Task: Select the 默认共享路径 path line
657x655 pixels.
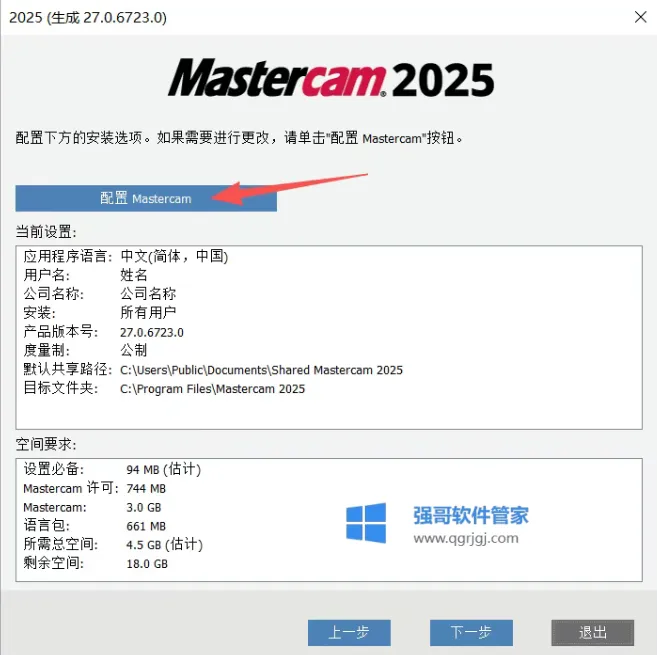Action: (x=213, y=370)
